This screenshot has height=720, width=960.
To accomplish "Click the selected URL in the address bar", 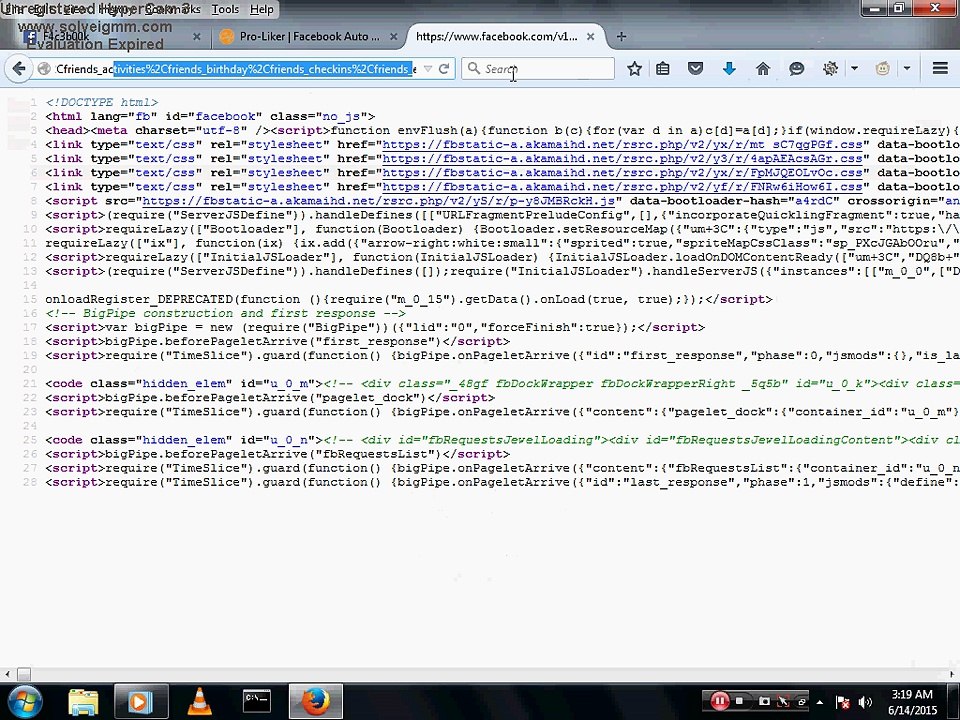I will click(264, 69).
